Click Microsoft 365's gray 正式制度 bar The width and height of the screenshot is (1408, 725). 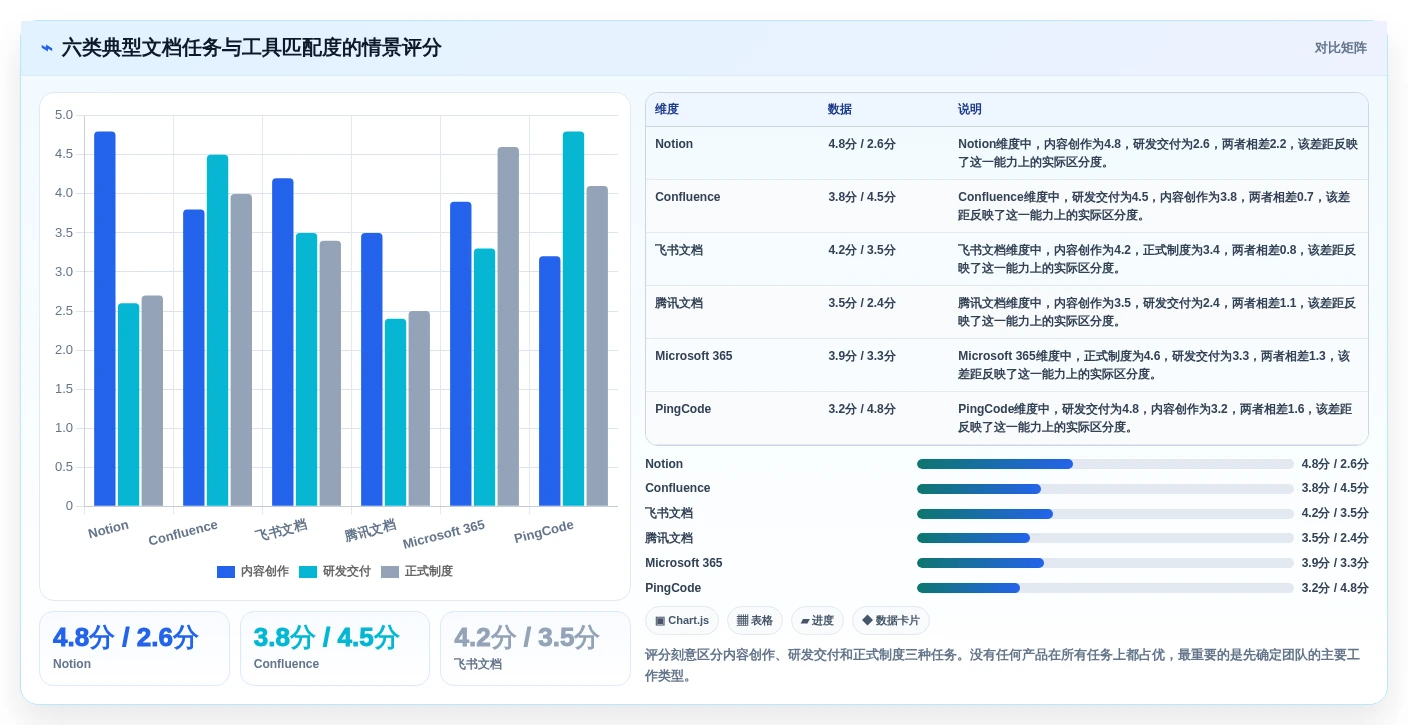pyautogui.click(x=508, y=327)
